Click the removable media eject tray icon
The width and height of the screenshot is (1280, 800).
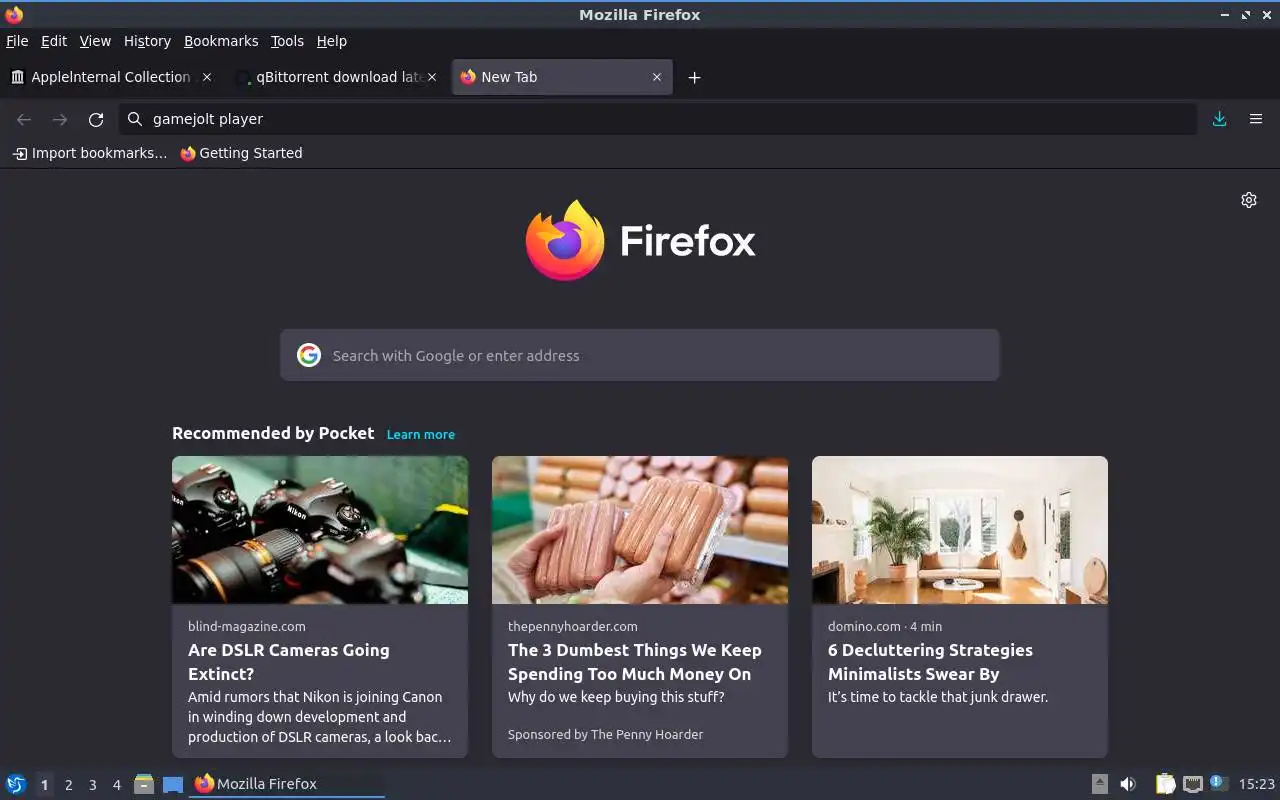(x=1099, y=784)
